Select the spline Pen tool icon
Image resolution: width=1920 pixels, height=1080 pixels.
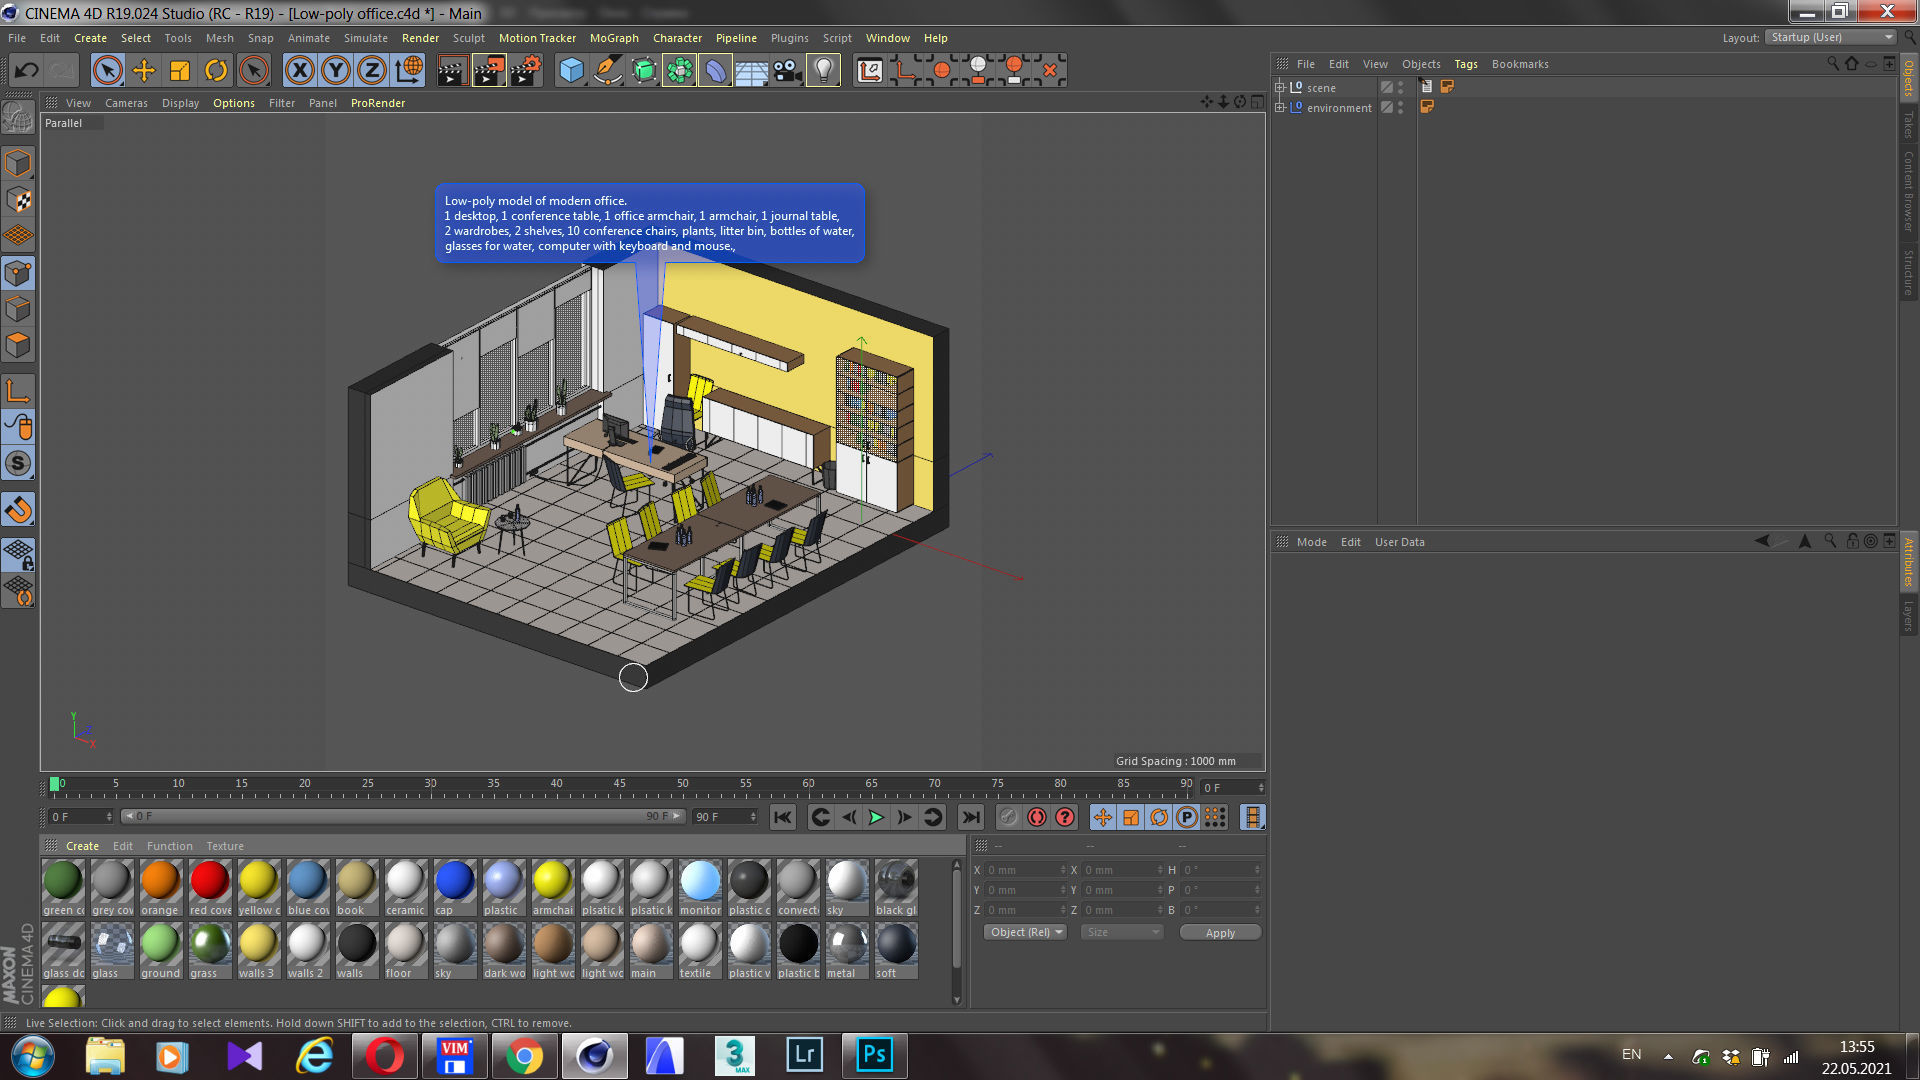pos(607,70)
